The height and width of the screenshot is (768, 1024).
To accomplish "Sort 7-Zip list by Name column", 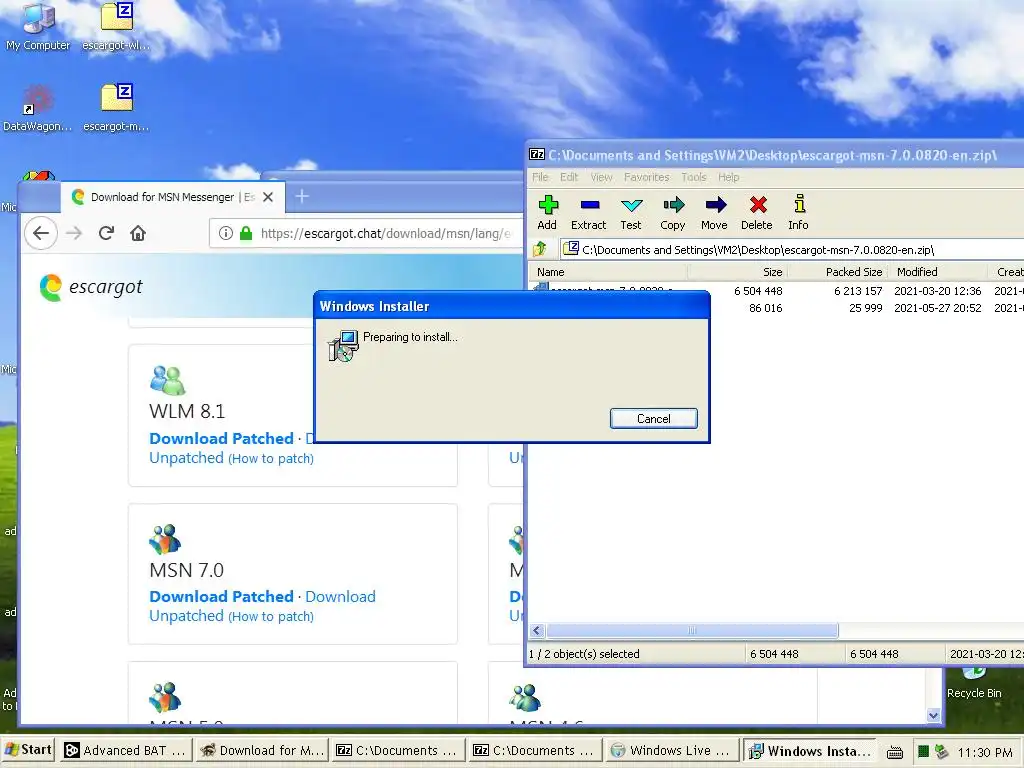I will click(x=609, y=272).
